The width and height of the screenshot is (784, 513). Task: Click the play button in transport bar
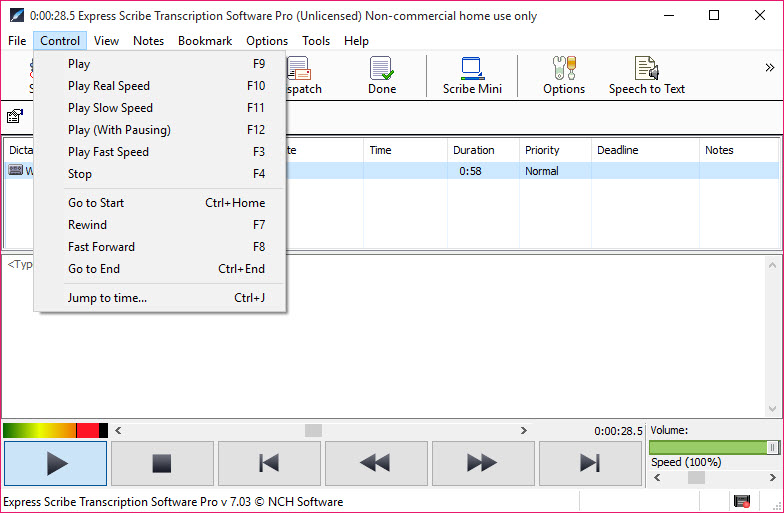tap(56, 463)
